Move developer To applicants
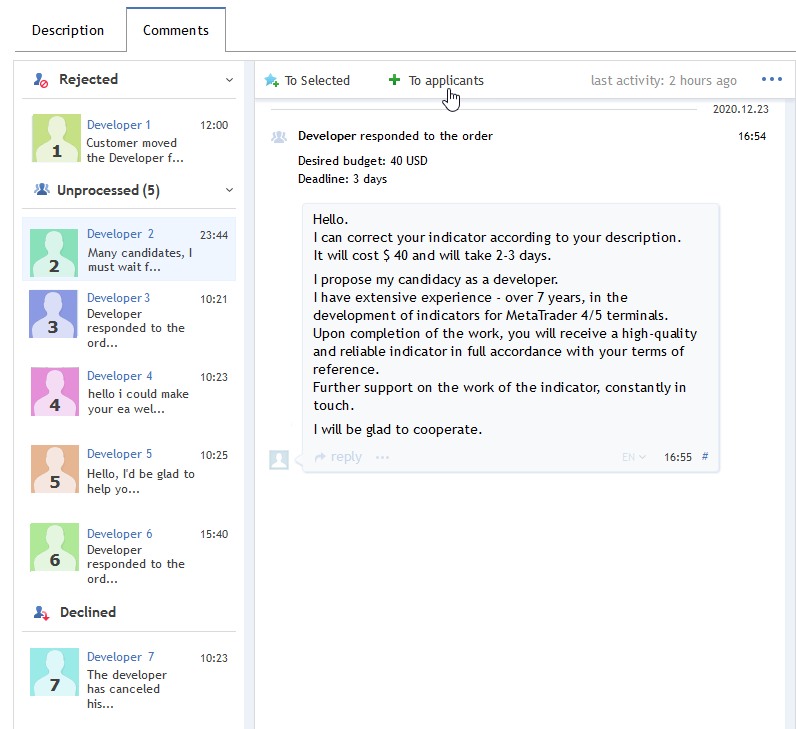 pyautogui.click(x=446, y=81)
